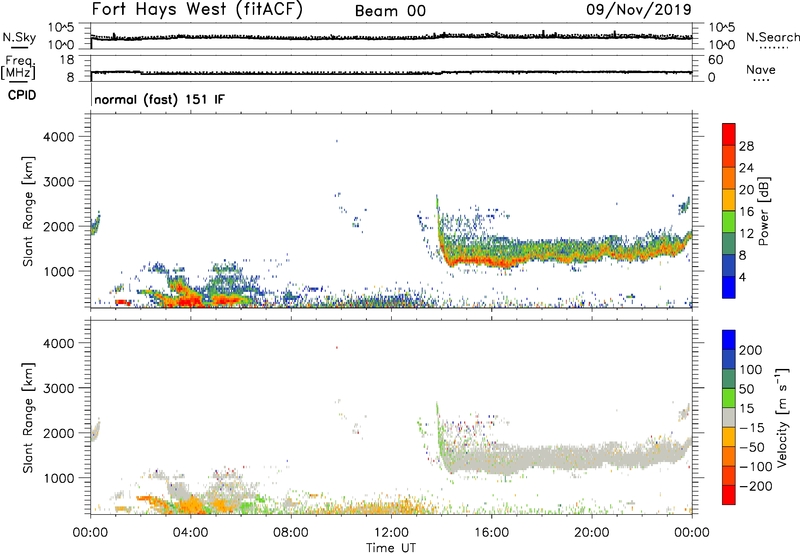Click the 'Power [dB]' color bar label
Viewport: 800px width, 554px height.
763,211
